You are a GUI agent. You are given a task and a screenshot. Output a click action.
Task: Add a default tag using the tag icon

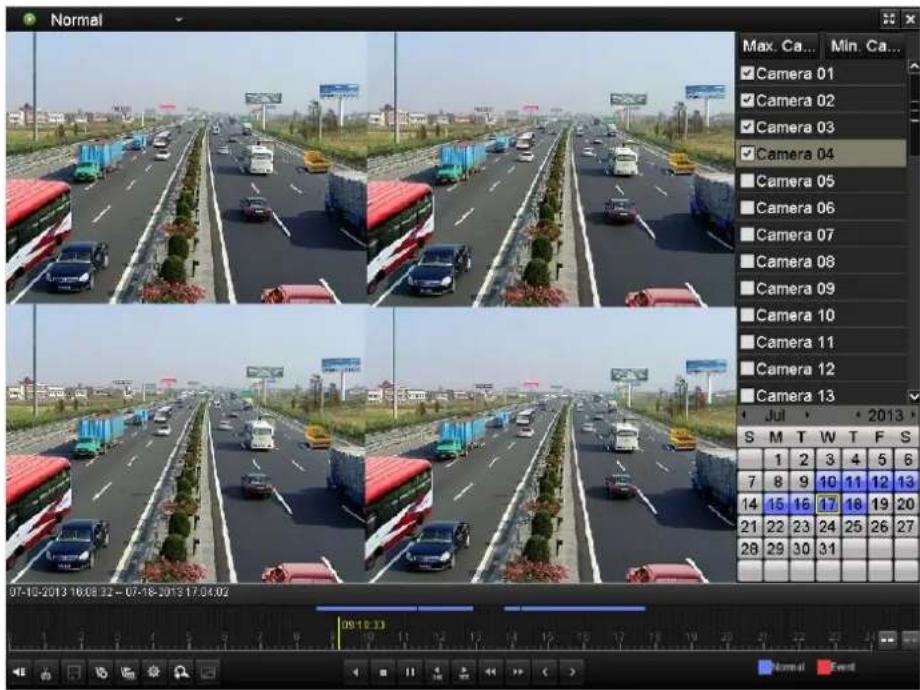(101, 672)
